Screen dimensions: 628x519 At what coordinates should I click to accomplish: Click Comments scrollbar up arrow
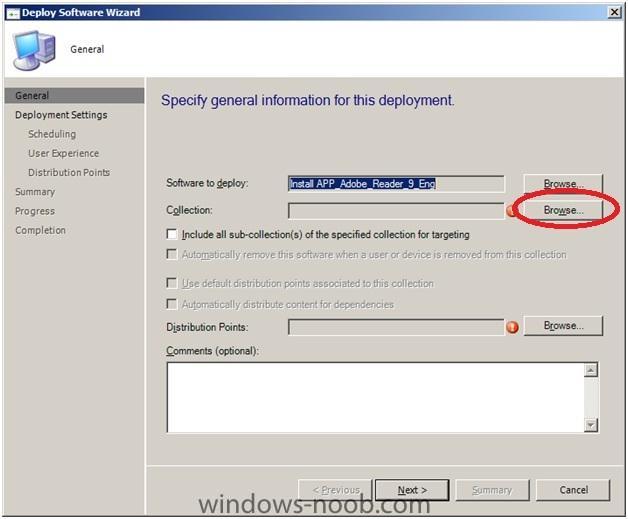[x=591, y=370]
